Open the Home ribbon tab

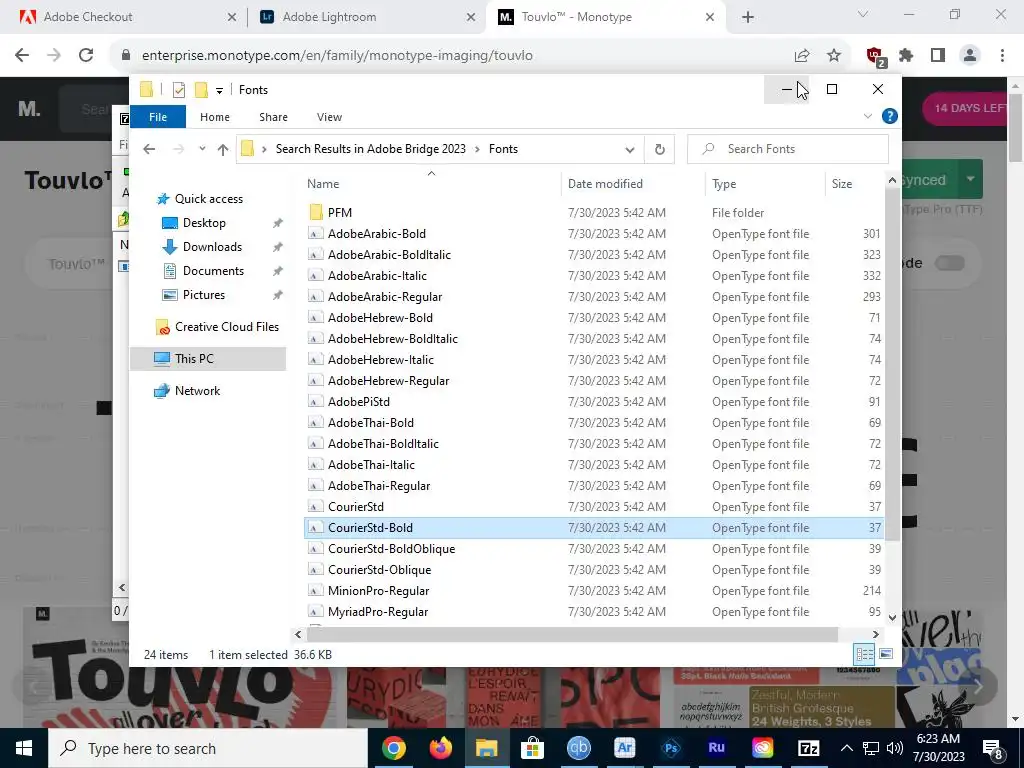pos(215,117)
